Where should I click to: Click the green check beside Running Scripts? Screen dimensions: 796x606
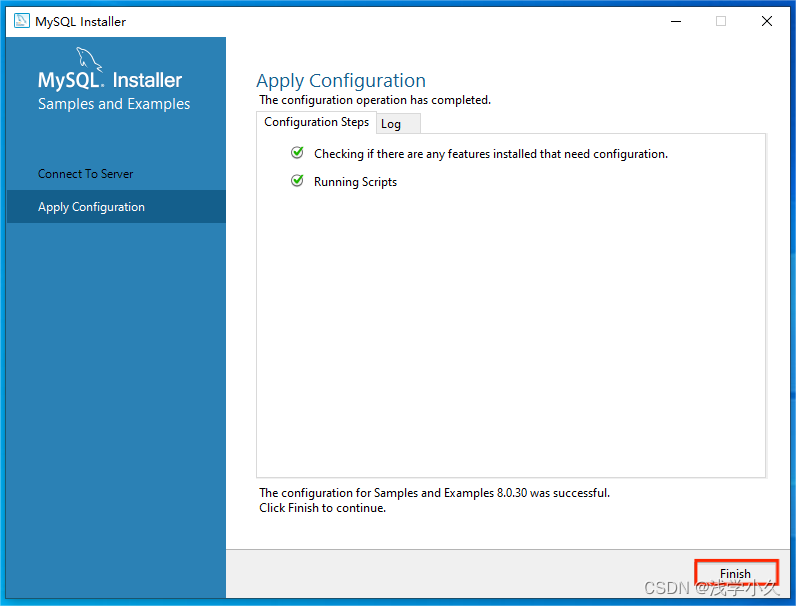297,181
